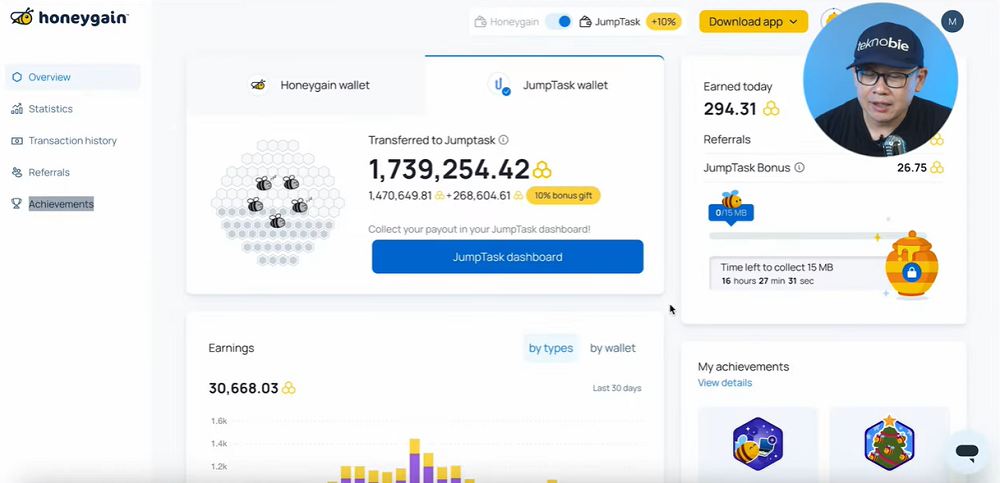
Task: Click the Christmas tree achievement badge
Action: click(x=889, y=442)
